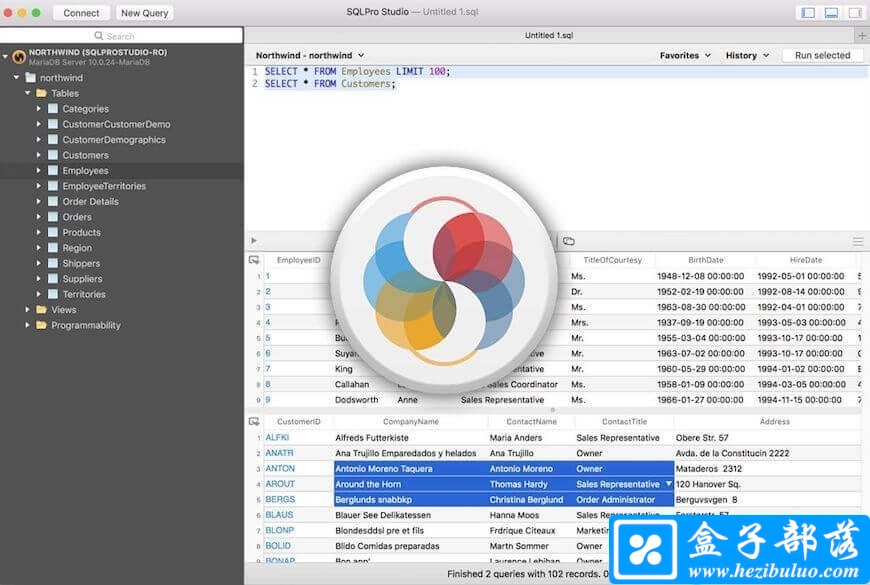
Task: Sort by ContactName column header
Action: coord(532,422)
